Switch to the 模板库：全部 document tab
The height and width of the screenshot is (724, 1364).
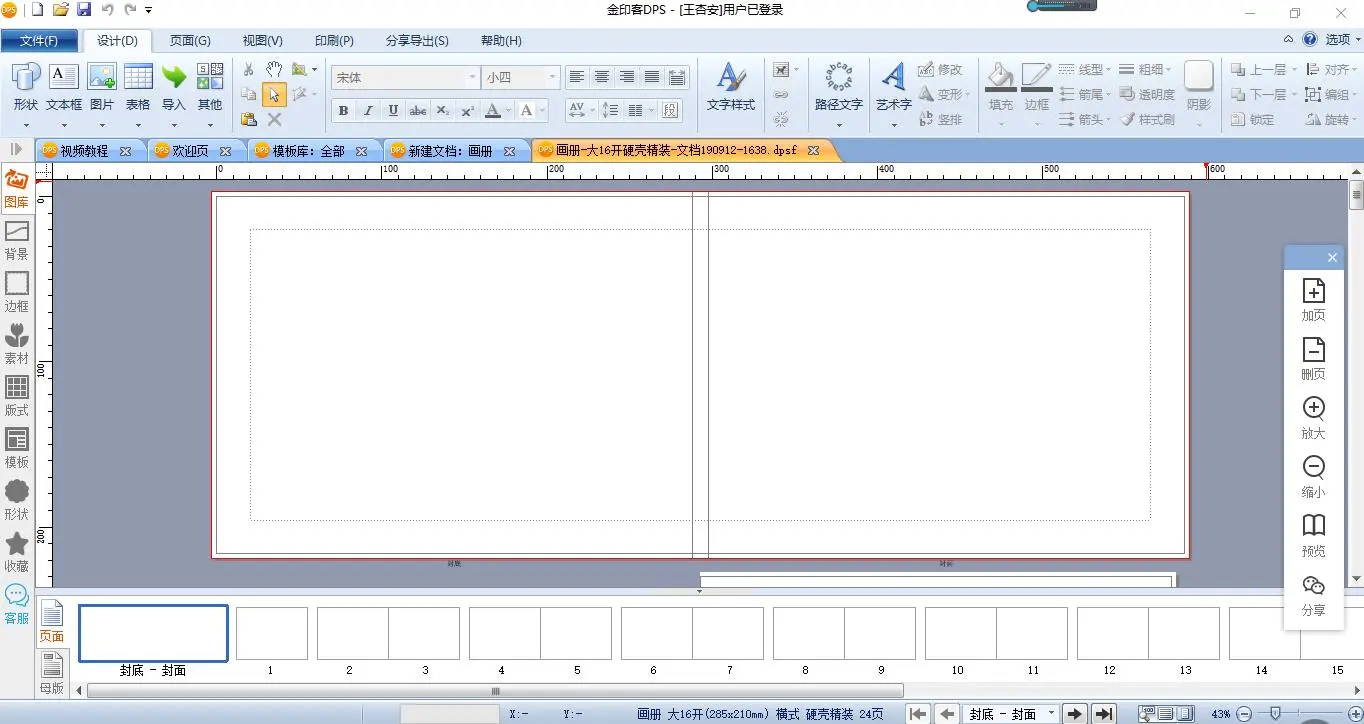[309, 151]
